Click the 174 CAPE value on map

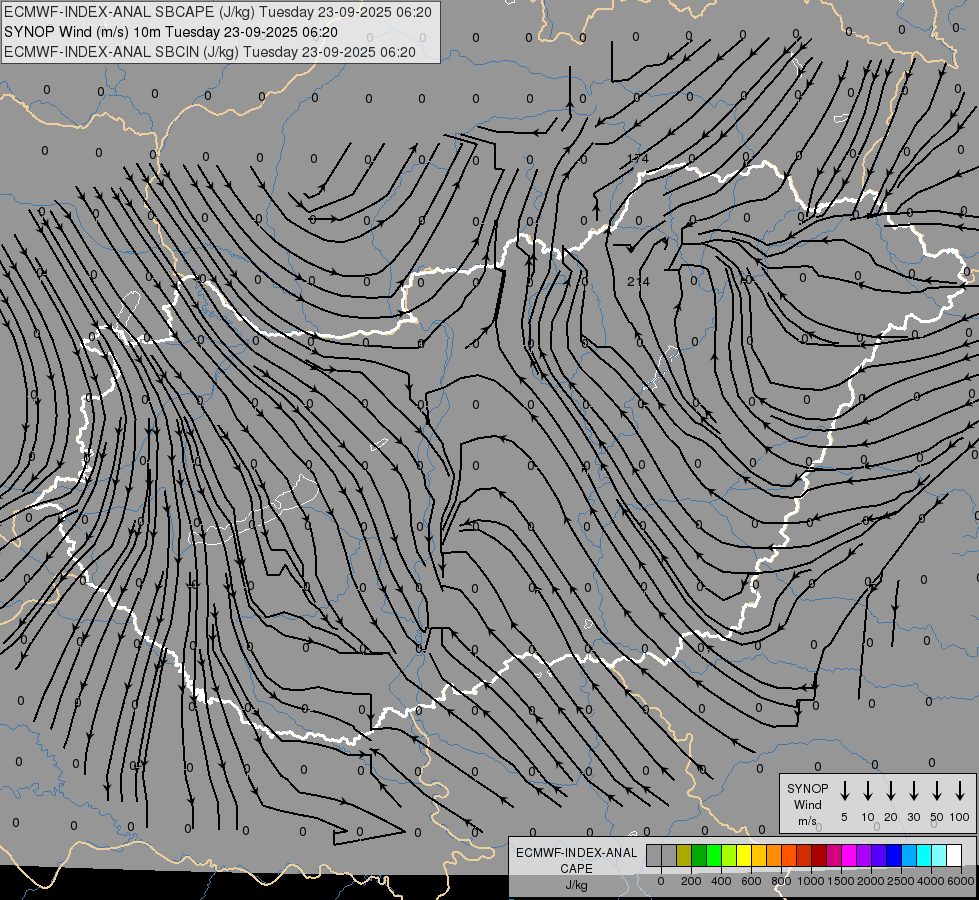click(637, 159)
